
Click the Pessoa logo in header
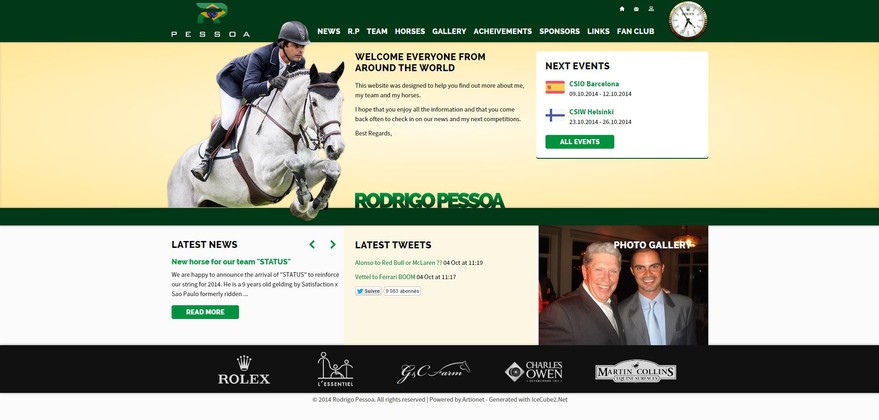click(x=211, y=20)
